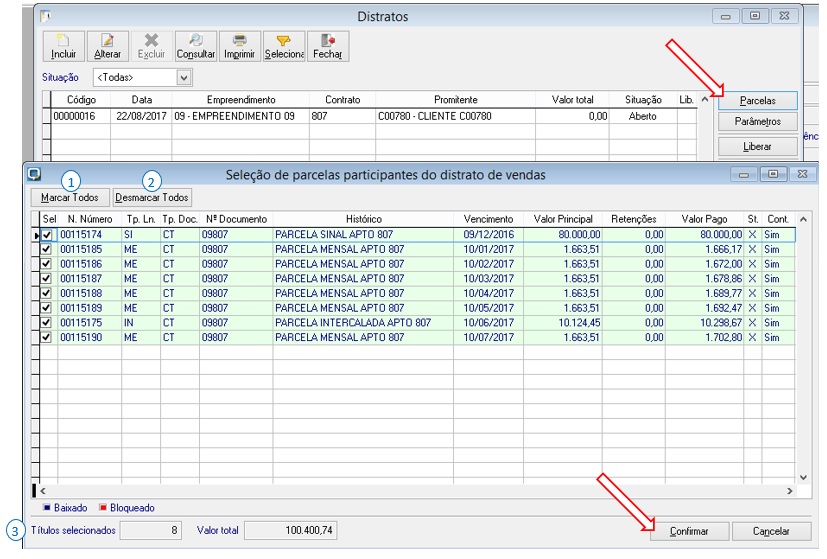This screenshot has width=827, height=559.
Task: Open the Situação dropdown
Action: (x=184, y=78)
